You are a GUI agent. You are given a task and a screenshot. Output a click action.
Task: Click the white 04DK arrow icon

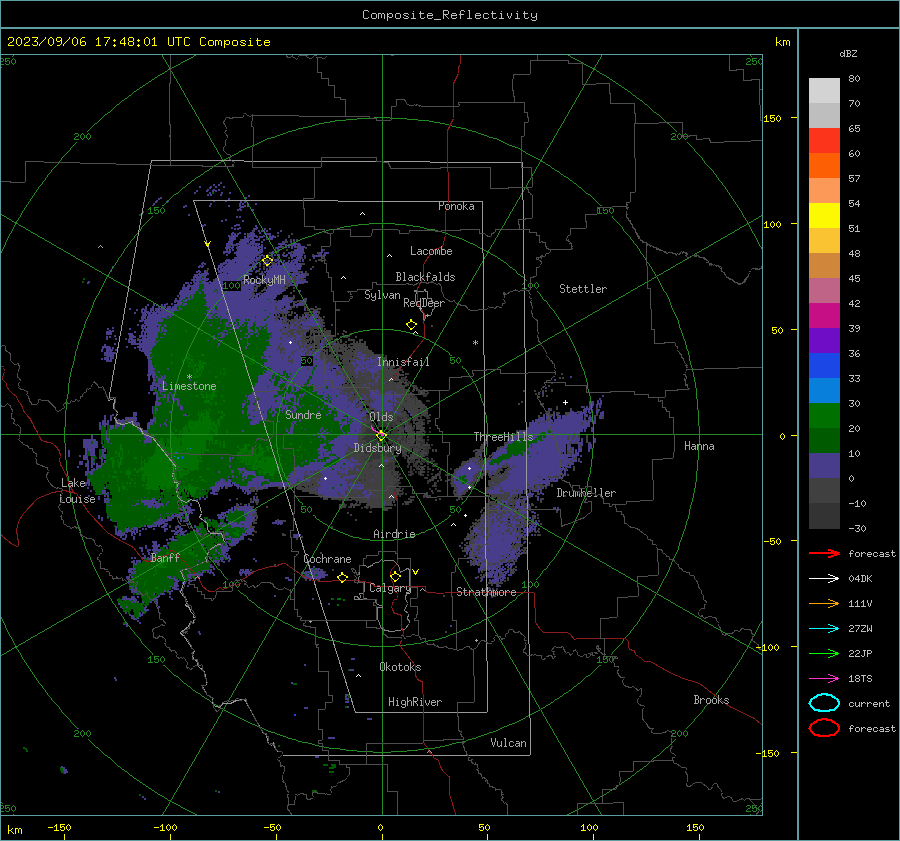[824, 578]
